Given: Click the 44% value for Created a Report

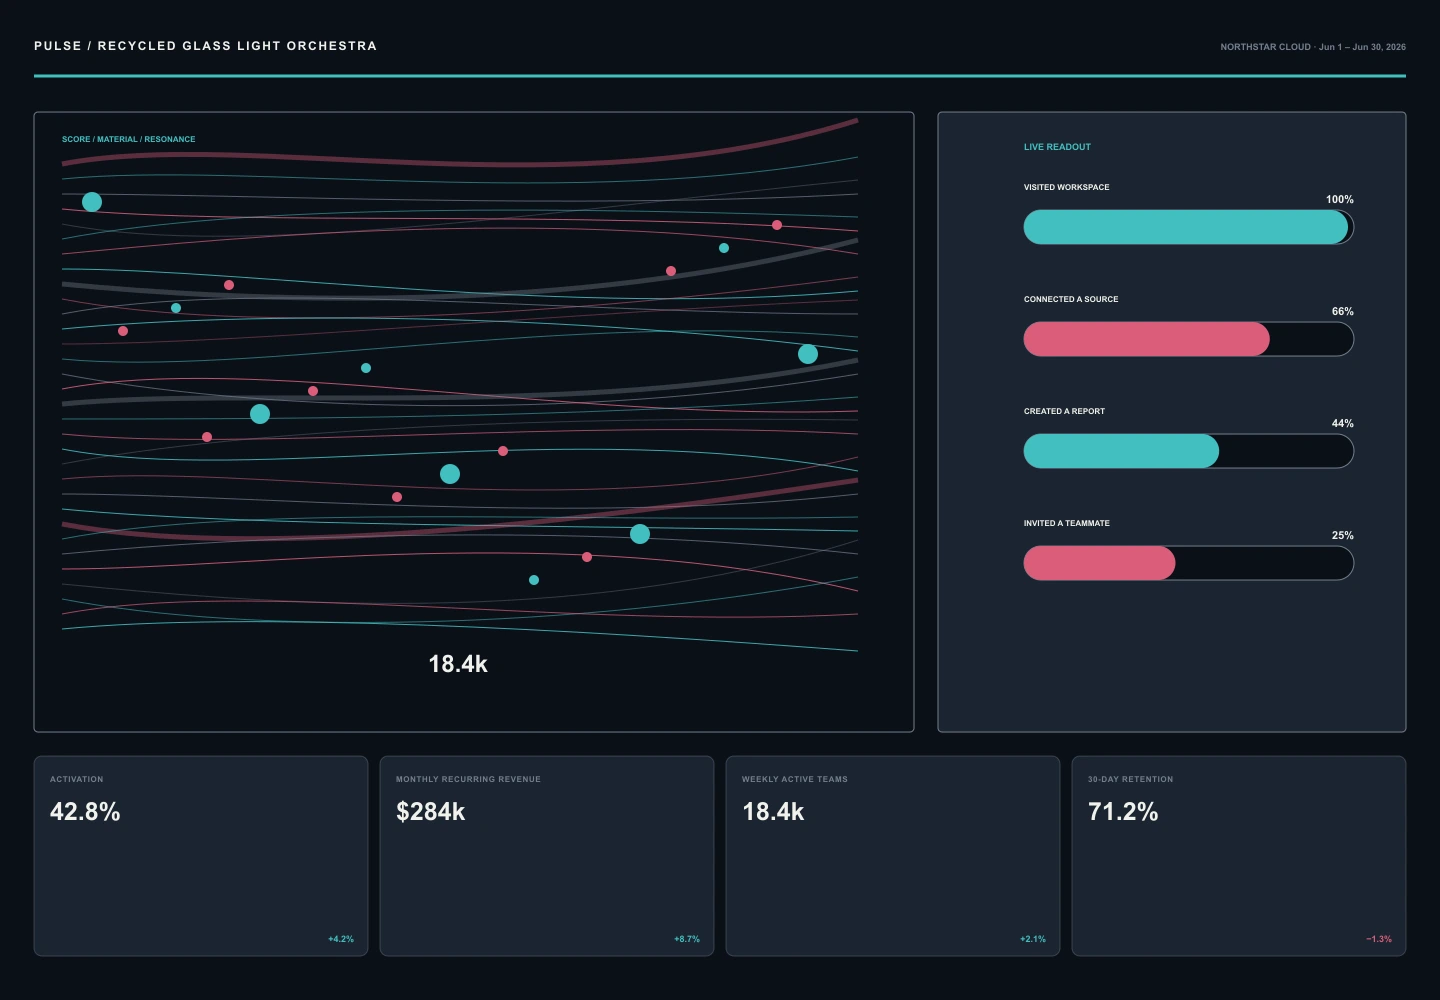Looking at the screenshot, I should (x=1343, y=424).
